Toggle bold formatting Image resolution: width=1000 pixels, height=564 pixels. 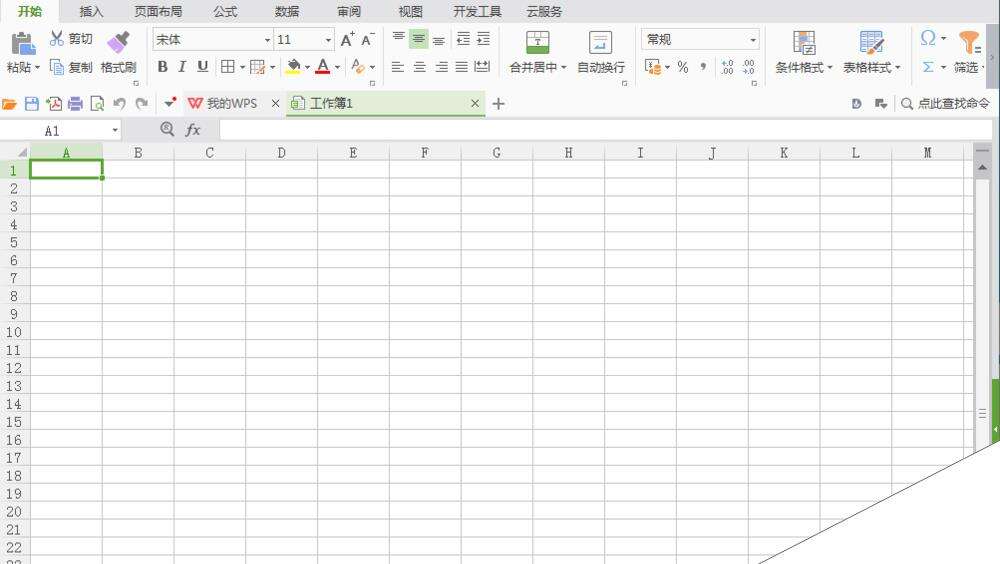coord(163,66)
